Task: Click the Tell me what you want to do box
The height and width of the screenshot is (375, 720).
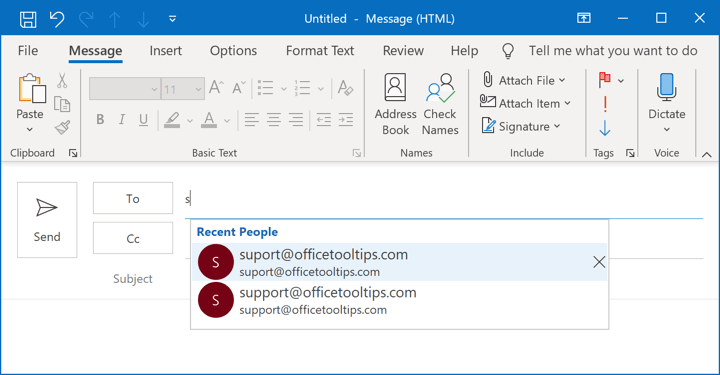Action: coord(613,50)
